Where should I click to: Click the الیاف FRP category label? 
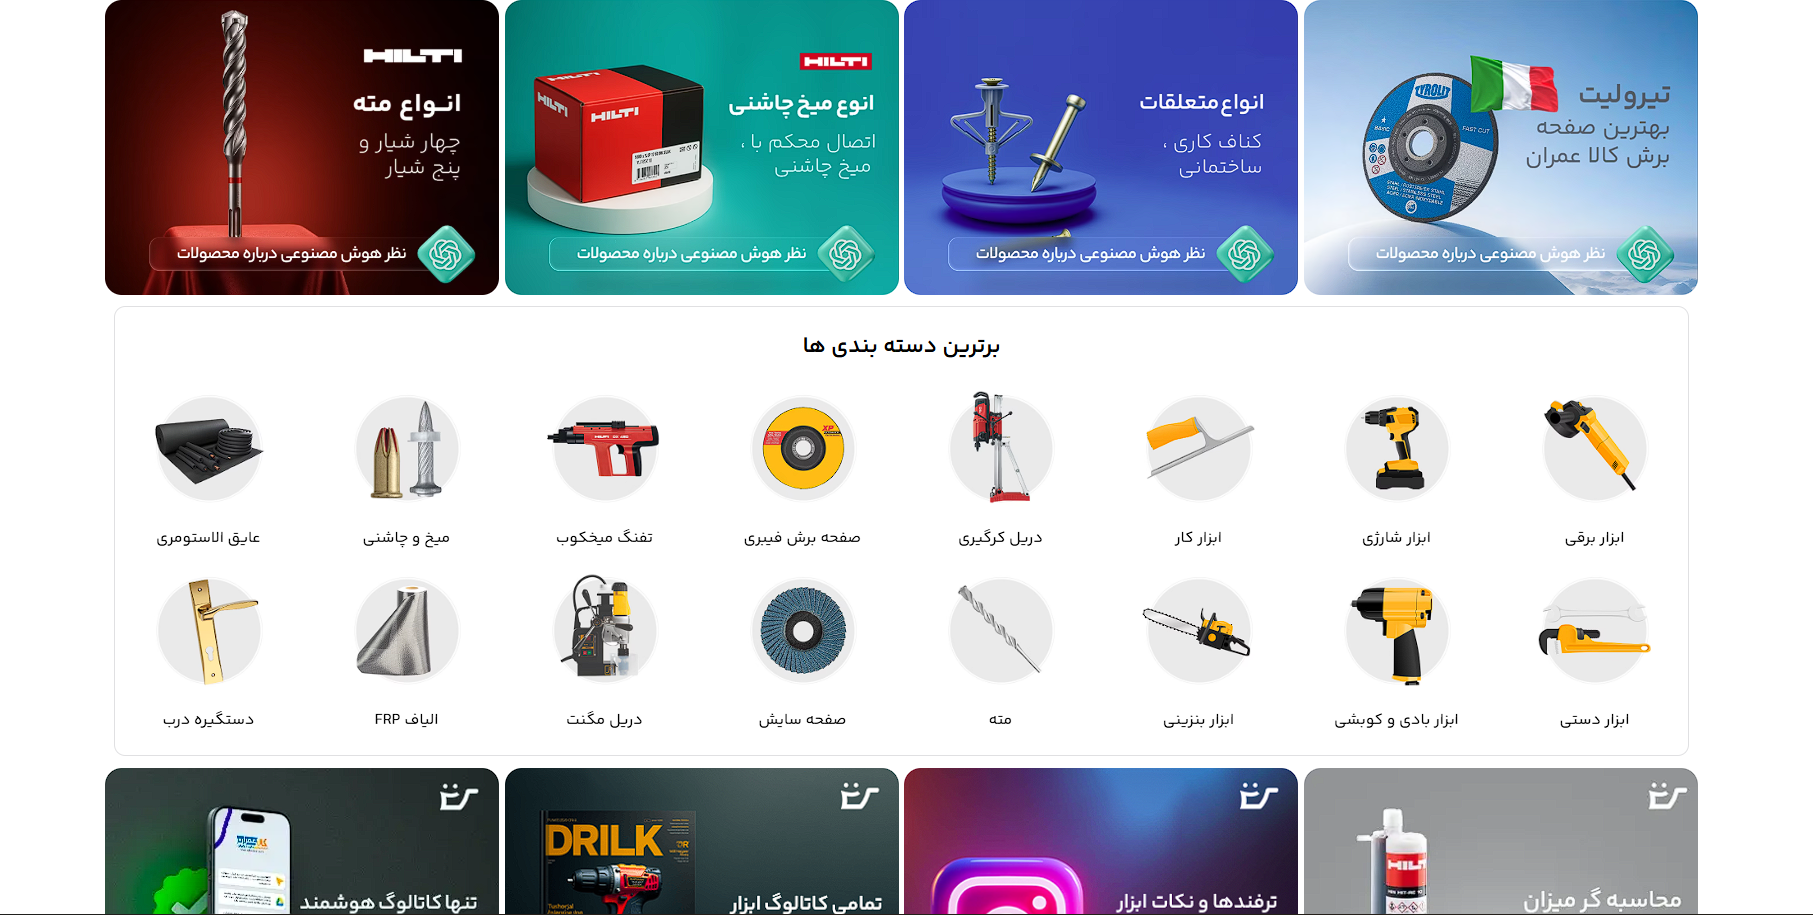[406, 719]
